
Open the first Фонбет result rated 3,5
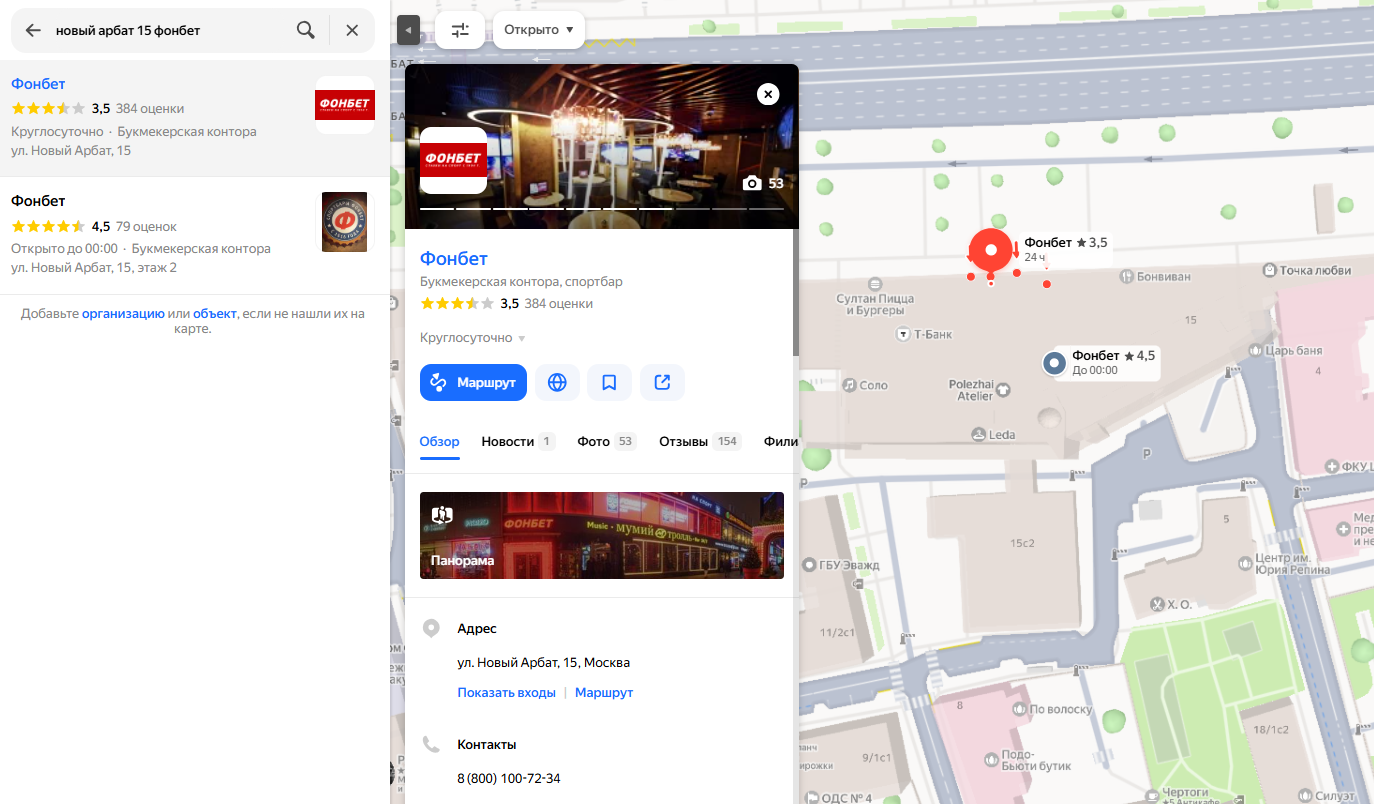[195, 118]
